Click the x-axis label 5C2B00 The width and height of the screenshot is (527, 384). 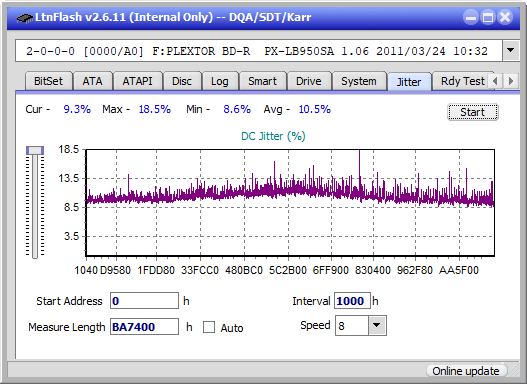(288, 270)
